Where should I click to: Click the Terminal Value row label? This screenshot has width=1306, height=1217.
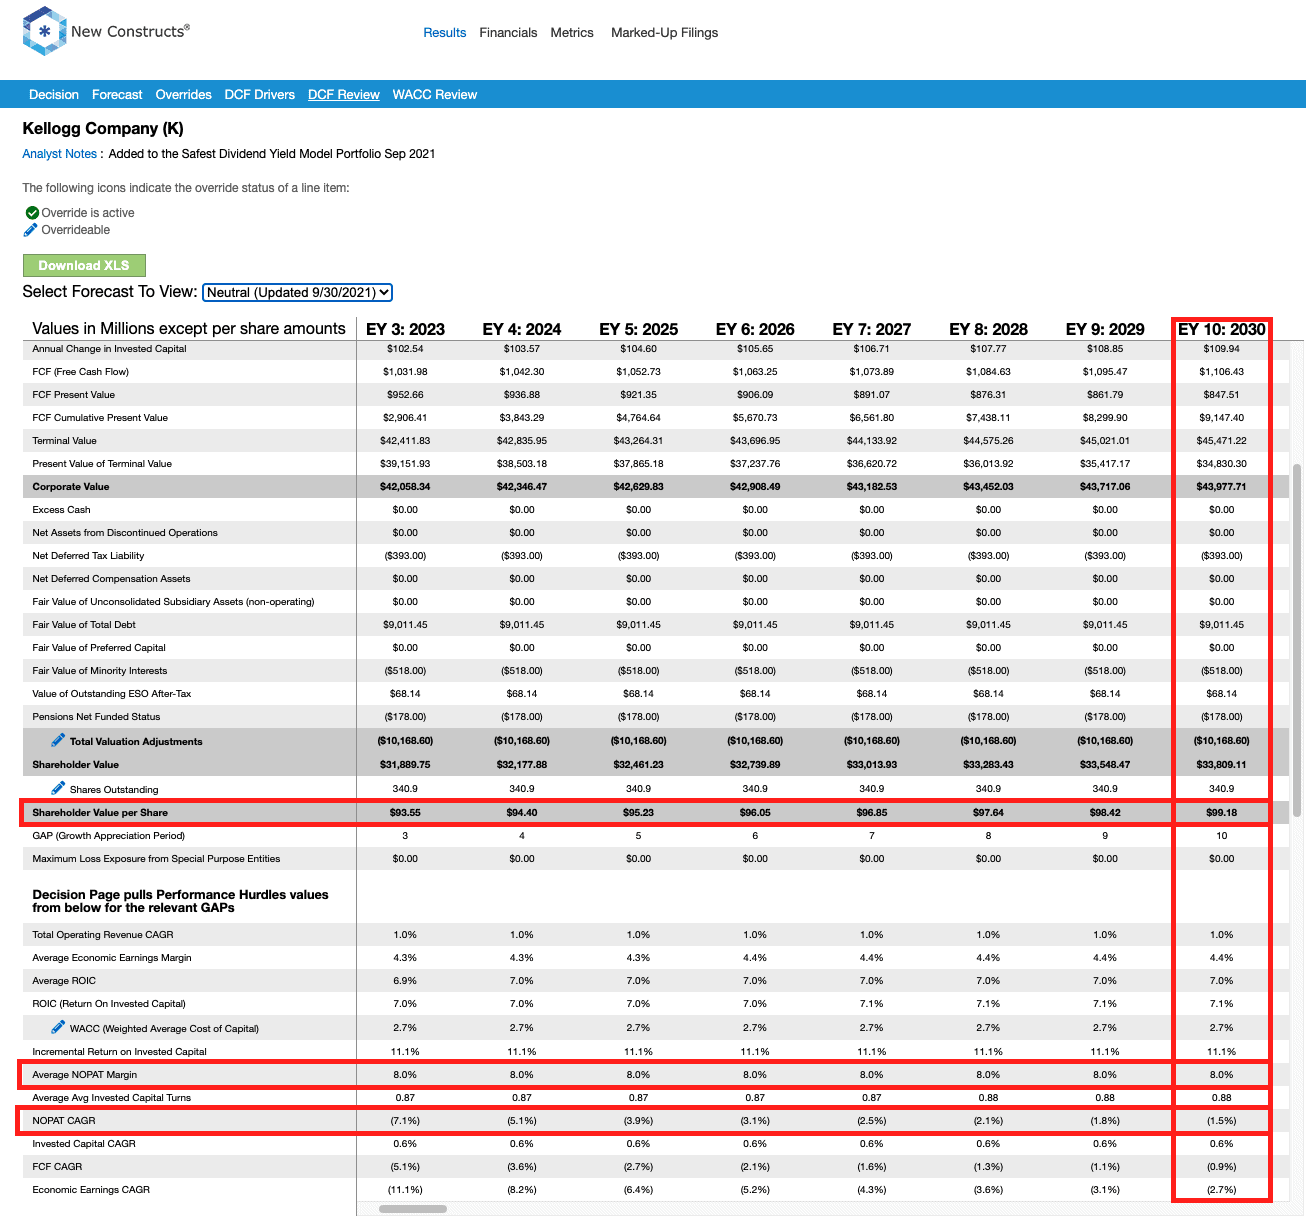pyautogui.click(x=65, y=441)
